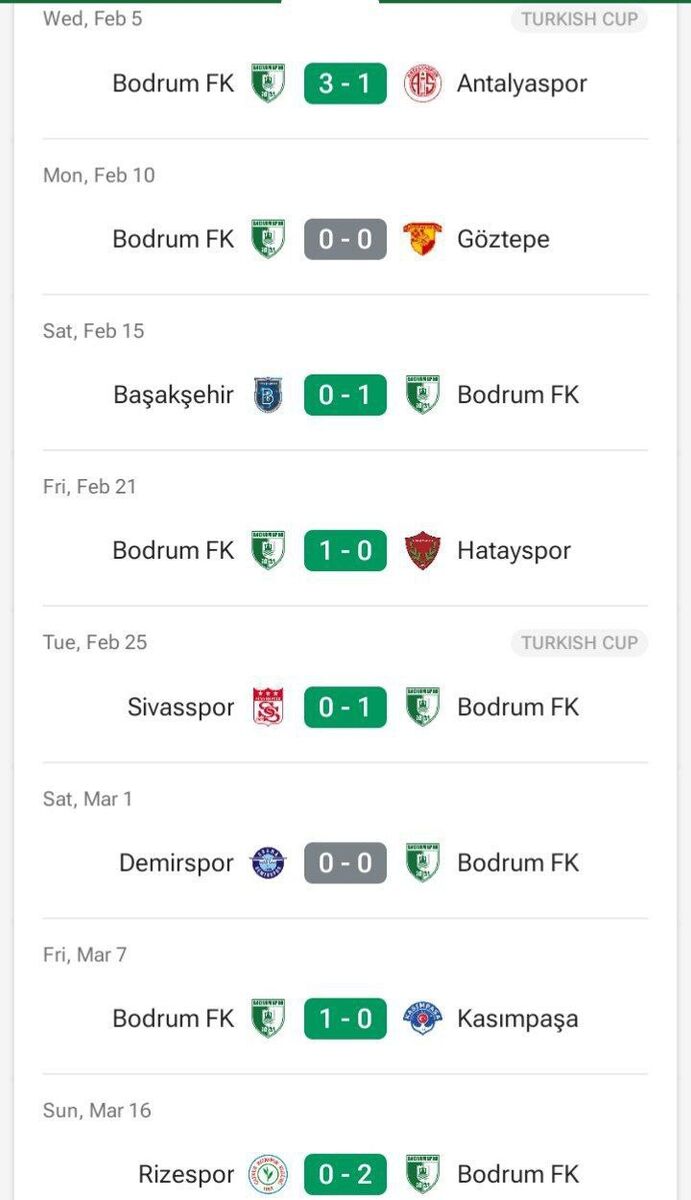Click the Göztepe club logo
This screenshot has height=1200, width=691.
pyautogui.click(x=422, y=240)
